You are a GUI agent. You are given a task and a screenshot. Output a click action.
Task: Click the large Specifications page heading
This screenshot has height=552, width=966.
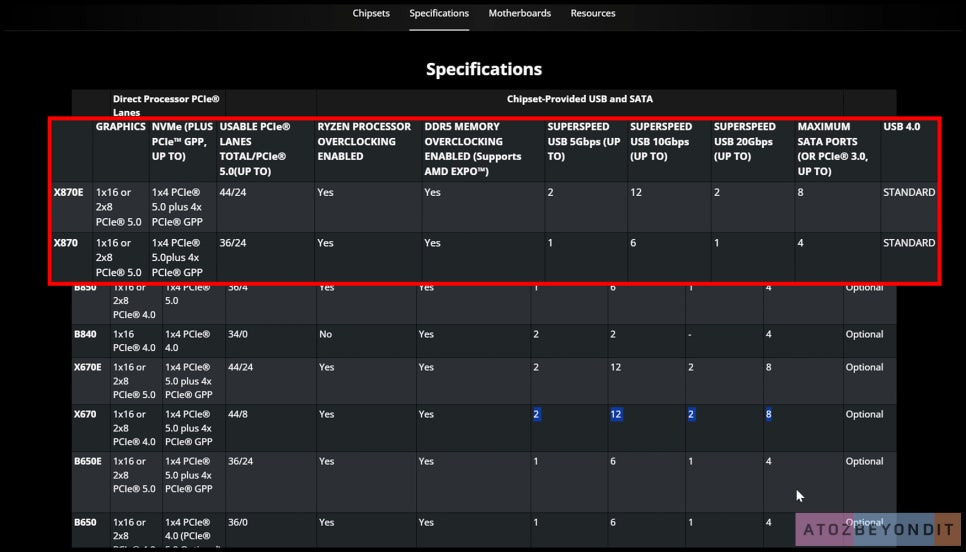(x=484, y=69)
